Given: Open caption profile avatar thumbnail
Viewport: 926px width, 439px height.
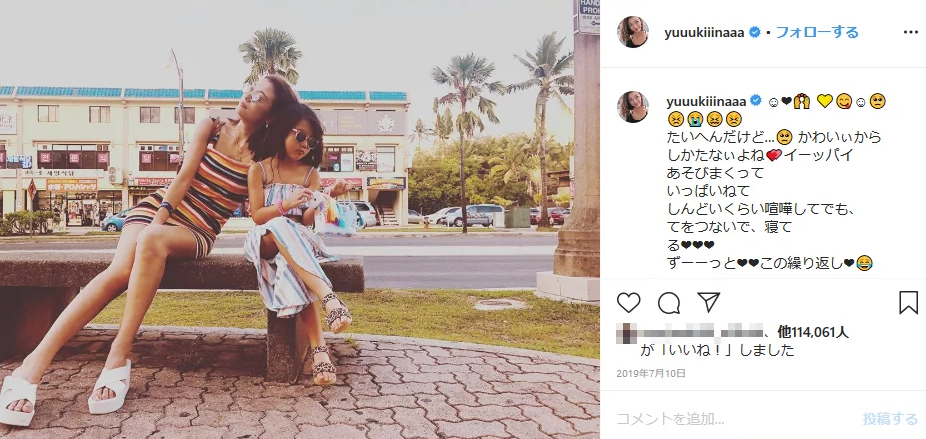Looking at the screenshot, I should 633,107.
